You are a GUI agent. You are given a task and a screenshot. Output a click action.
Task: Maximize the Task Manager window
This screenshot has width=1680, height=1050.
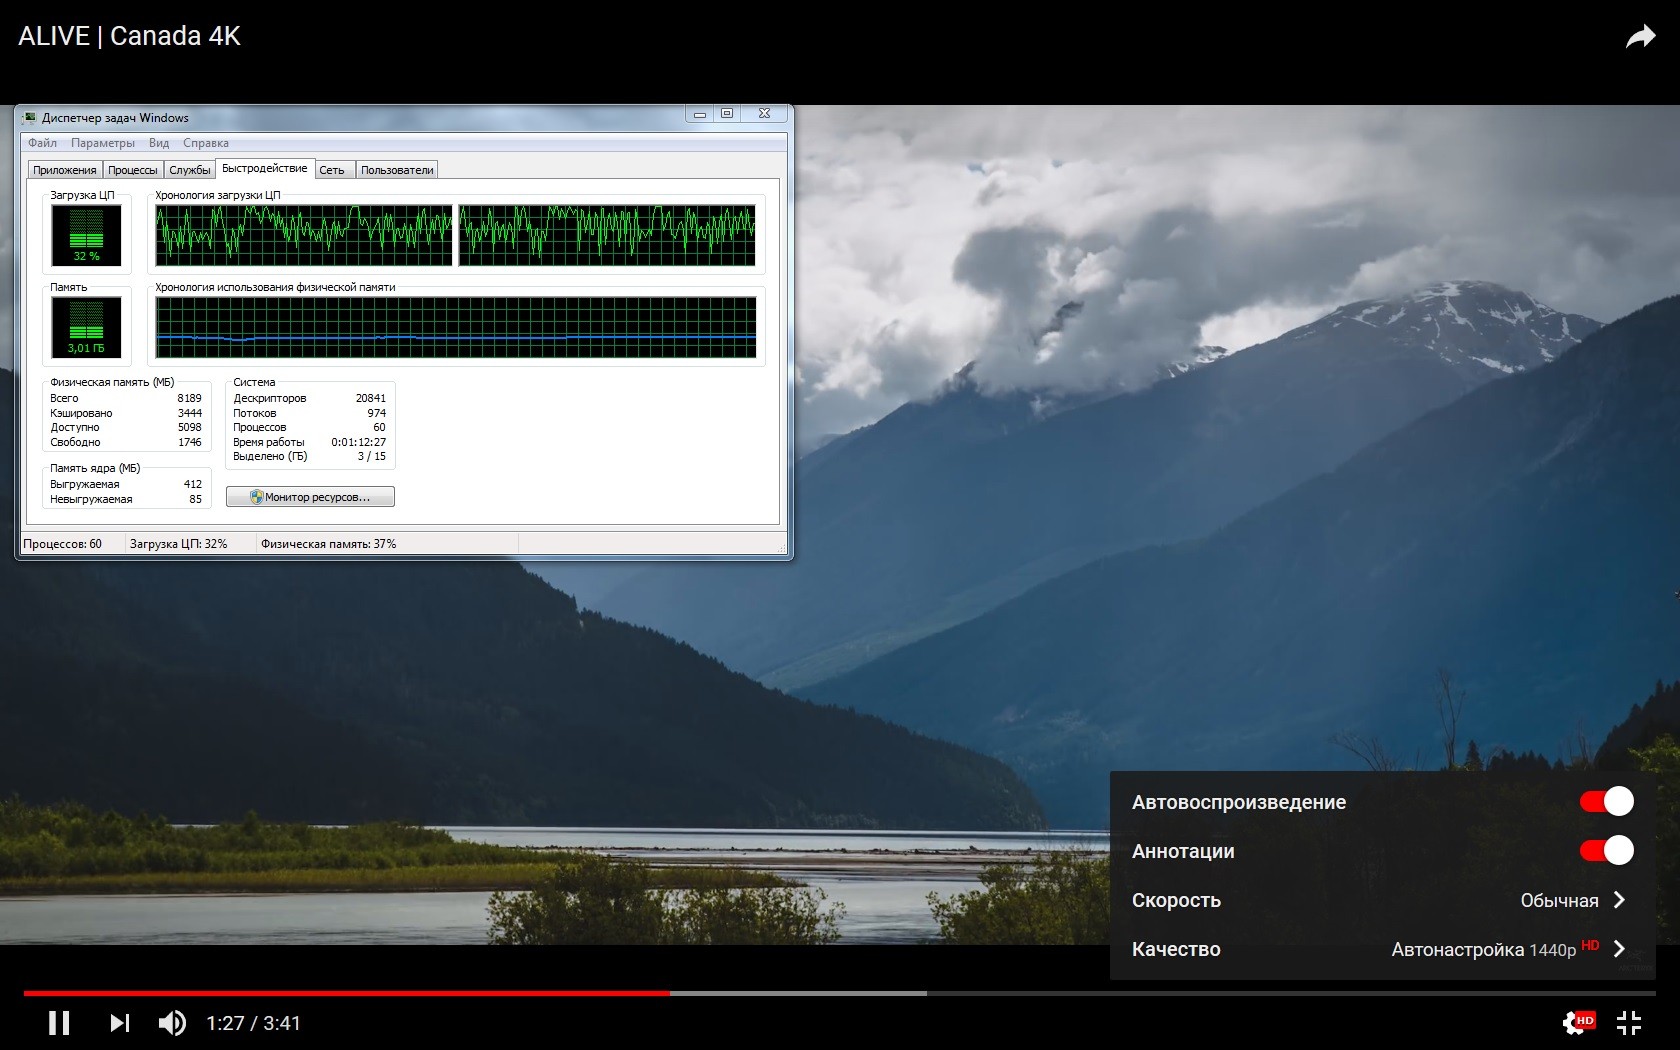pos(727,114)
